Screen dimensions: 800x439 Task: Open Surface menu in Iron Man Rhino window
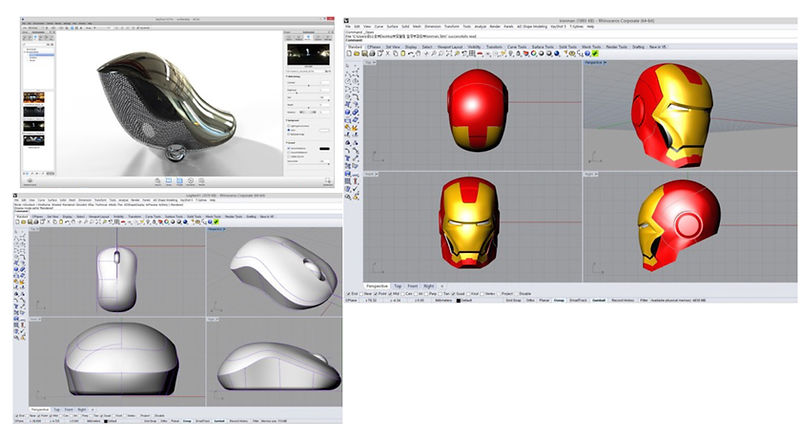coord(392,27)
